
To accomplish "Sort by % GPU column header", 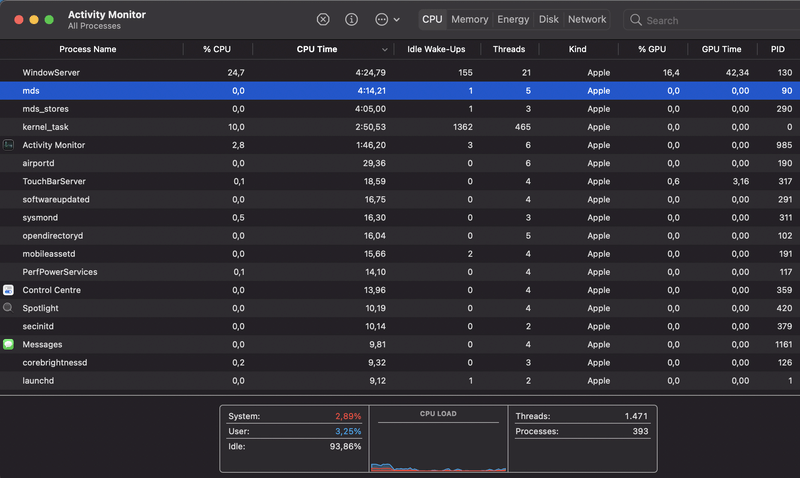I will tap(652, 49).
